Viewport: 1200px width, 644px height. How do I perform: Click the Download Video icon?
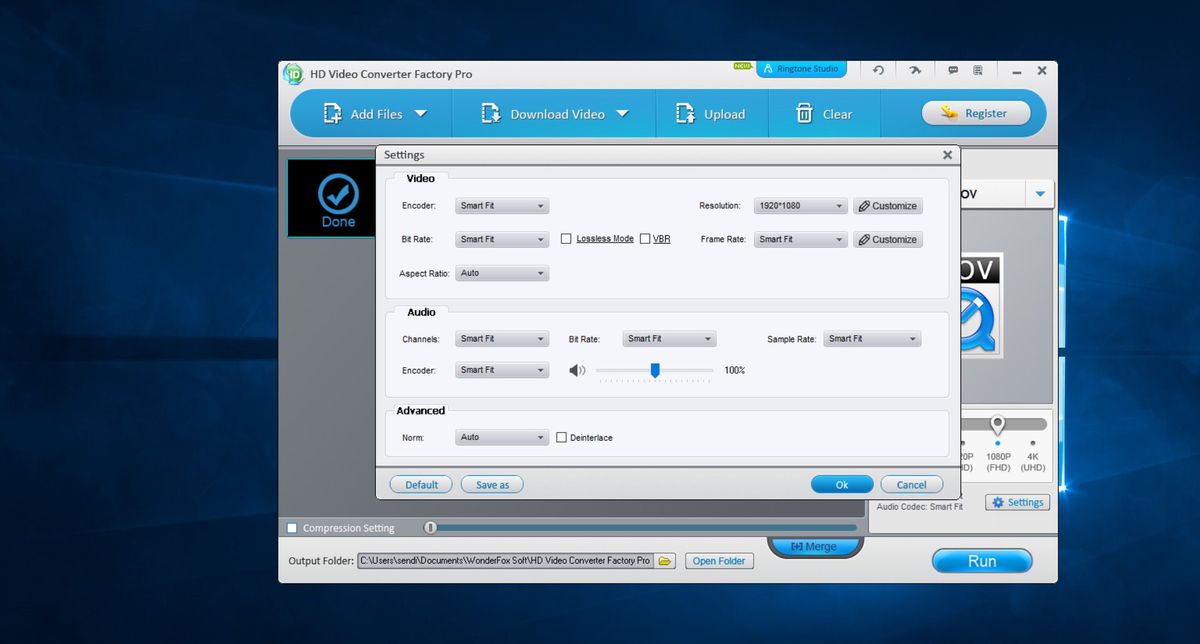(491, 113)
